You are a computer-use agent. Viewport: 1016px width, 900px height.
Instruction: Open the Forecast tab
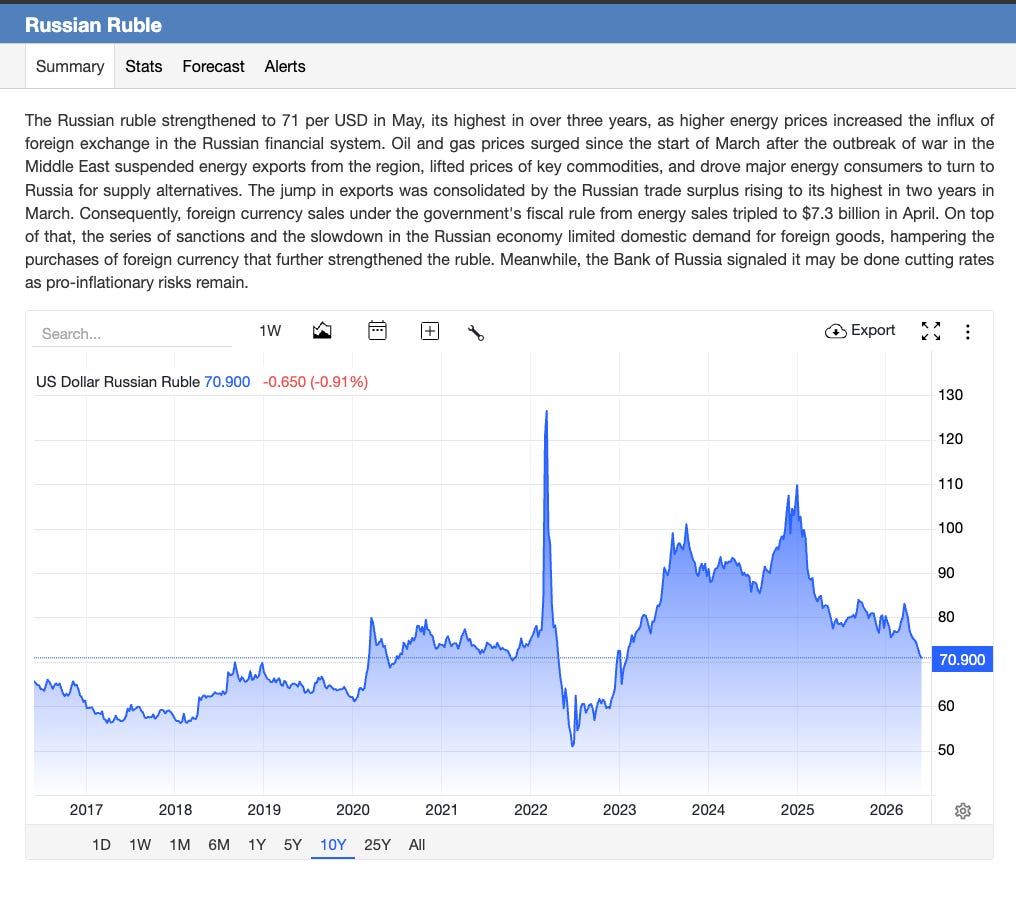pyautogui.click(x=213, y=66)
